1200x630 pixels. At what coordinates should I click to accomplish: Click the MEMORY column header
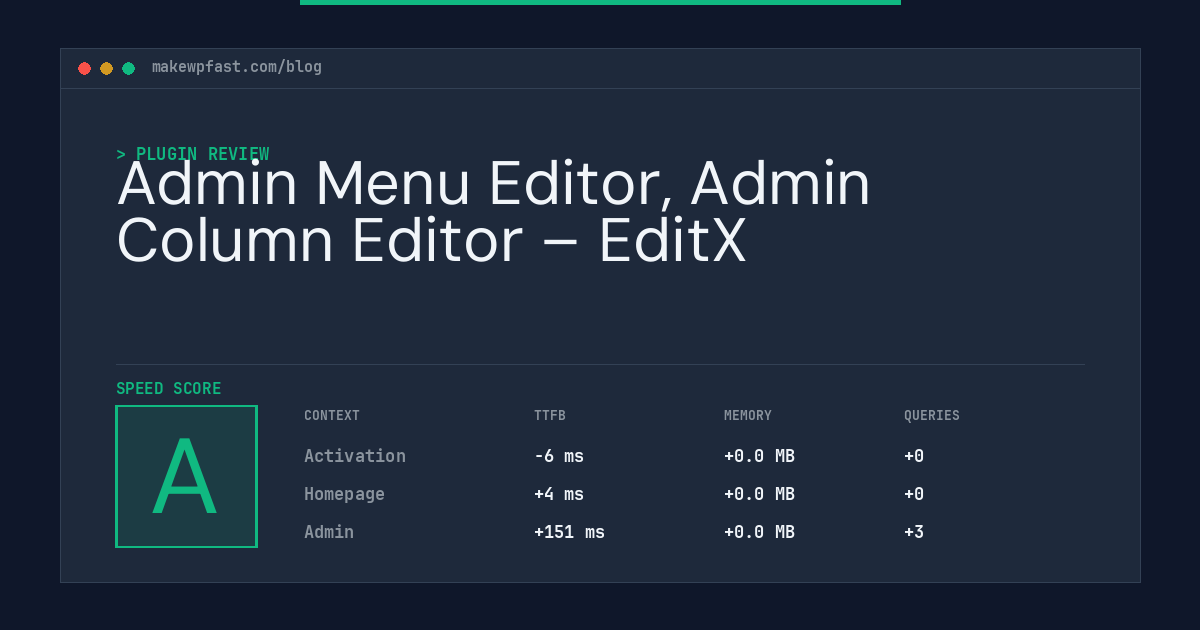748,416
